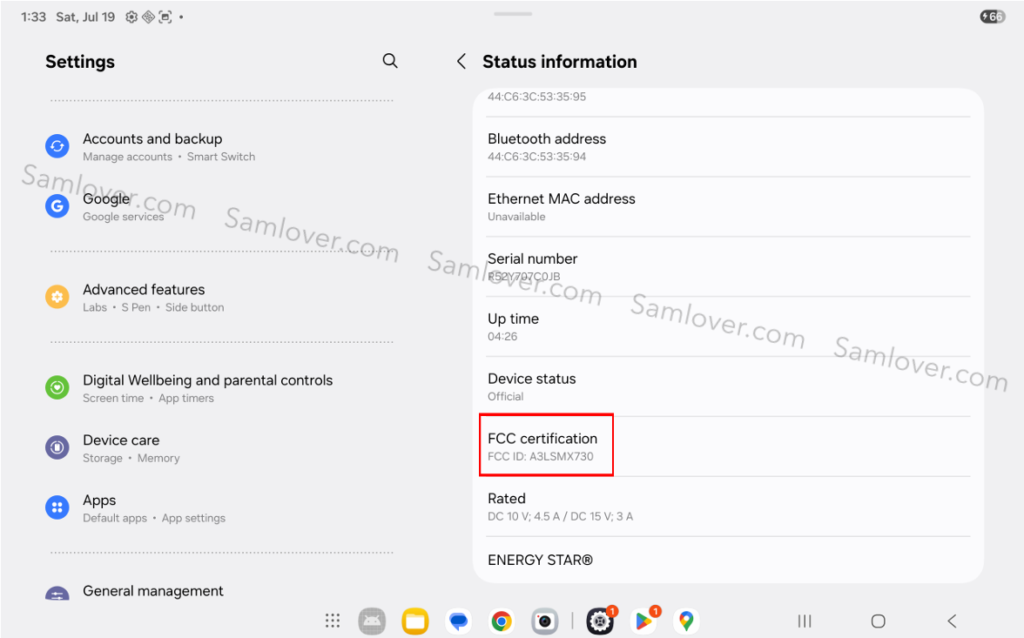The height and width of the screenshot is (638, 1024).
Task: Tap the blue Google G icon
Action: coord(57,206)
